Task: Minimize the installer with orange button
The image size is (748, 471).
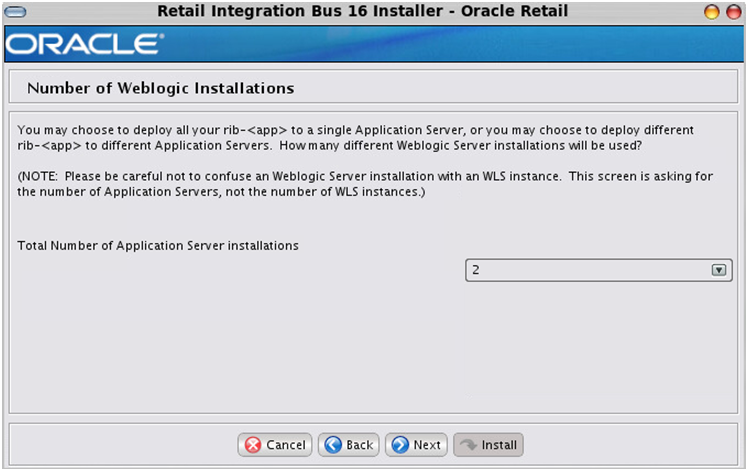Action: click(712, 11)
